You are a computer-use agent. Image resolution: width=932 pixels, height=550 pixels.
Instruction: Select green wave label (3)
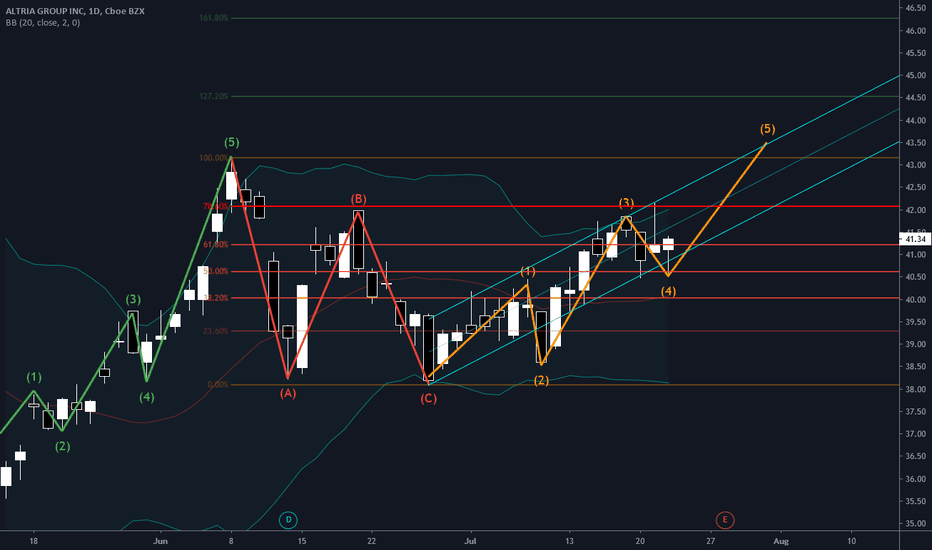133,300
